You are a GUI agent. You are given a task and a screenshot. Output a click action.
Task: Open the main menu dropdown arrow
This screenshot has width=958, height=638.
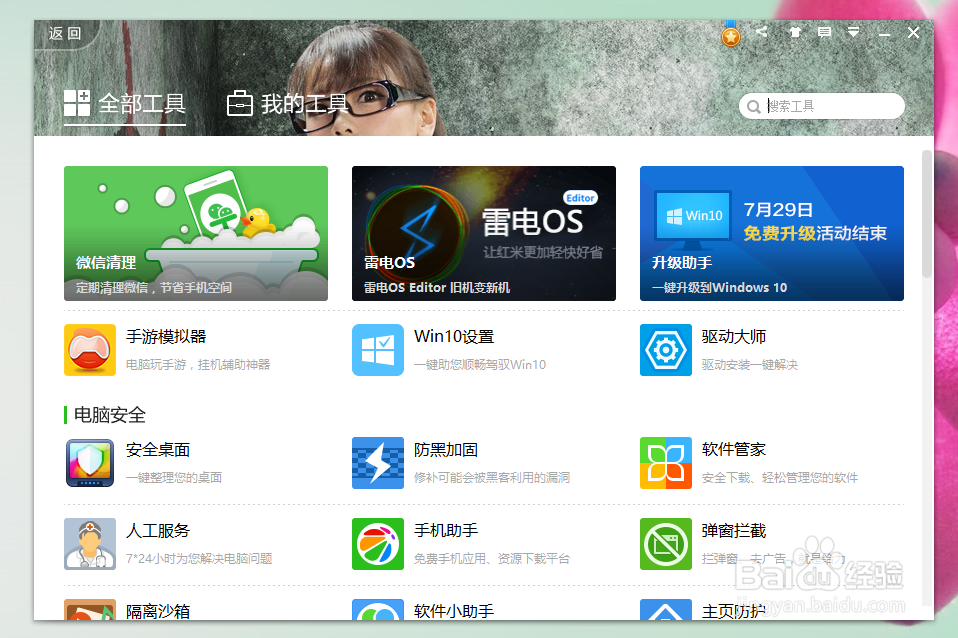[854, 32]
